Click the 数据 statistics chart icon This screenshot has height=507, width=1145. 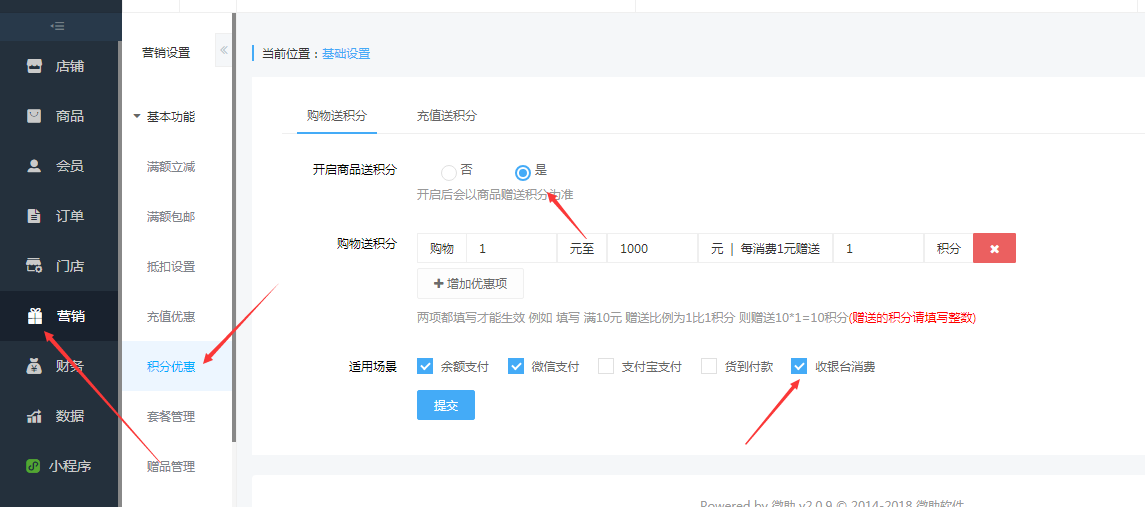[35, 416]
